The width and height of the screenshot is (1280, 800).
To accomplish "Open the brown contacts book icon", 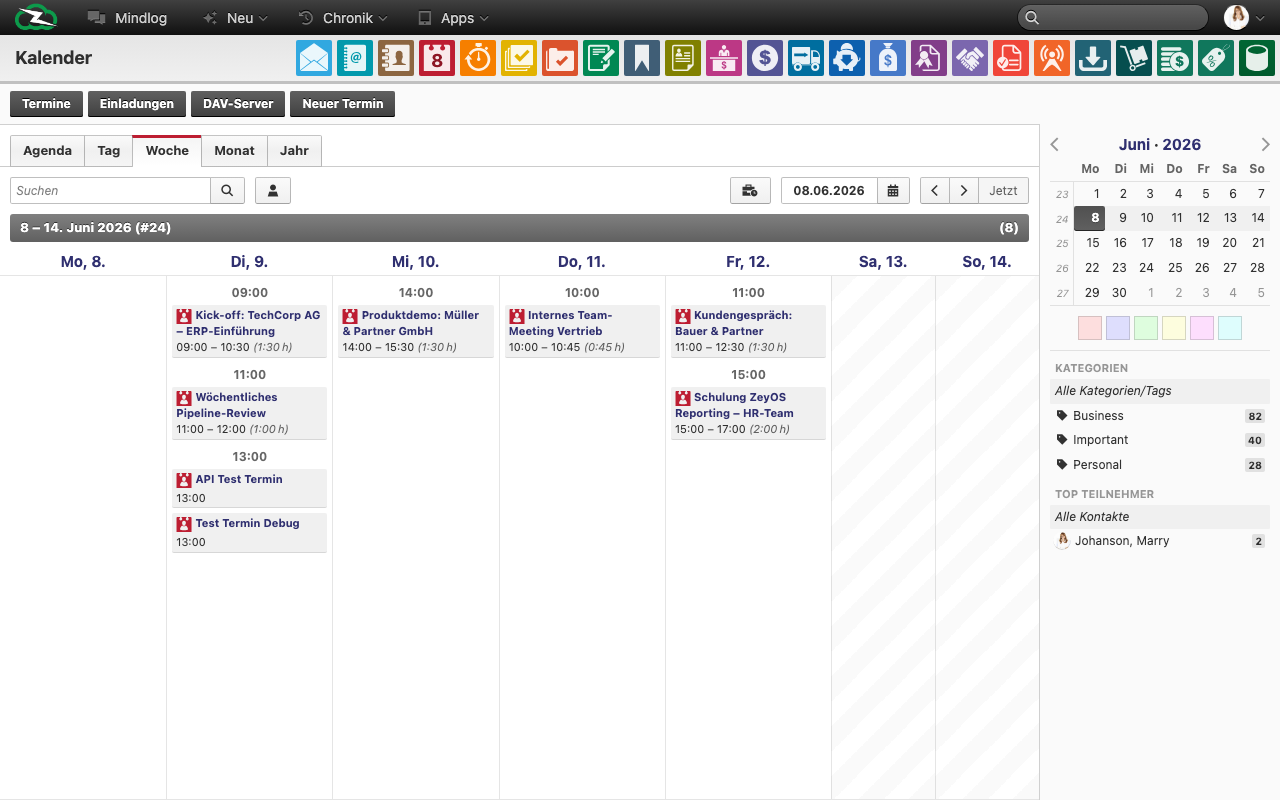I will coord(396,58).
